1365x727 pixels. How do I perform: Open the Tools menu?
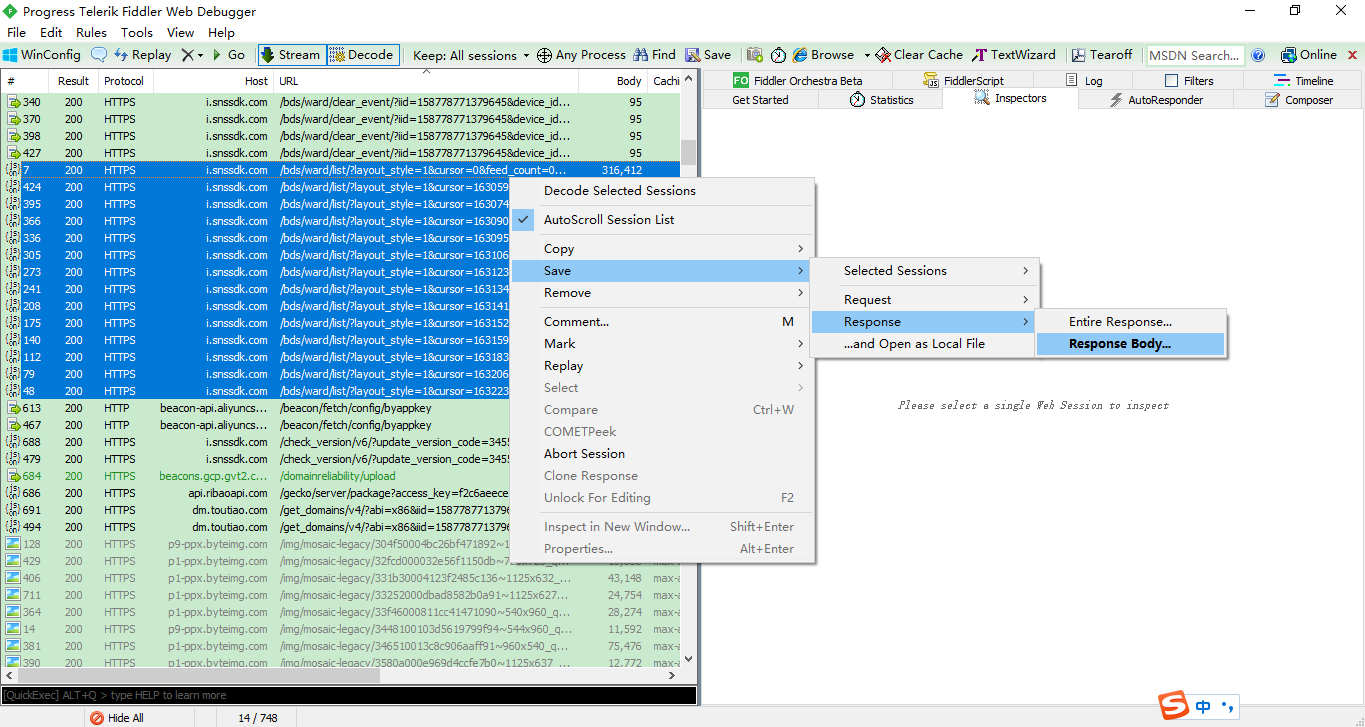point(137,33)
